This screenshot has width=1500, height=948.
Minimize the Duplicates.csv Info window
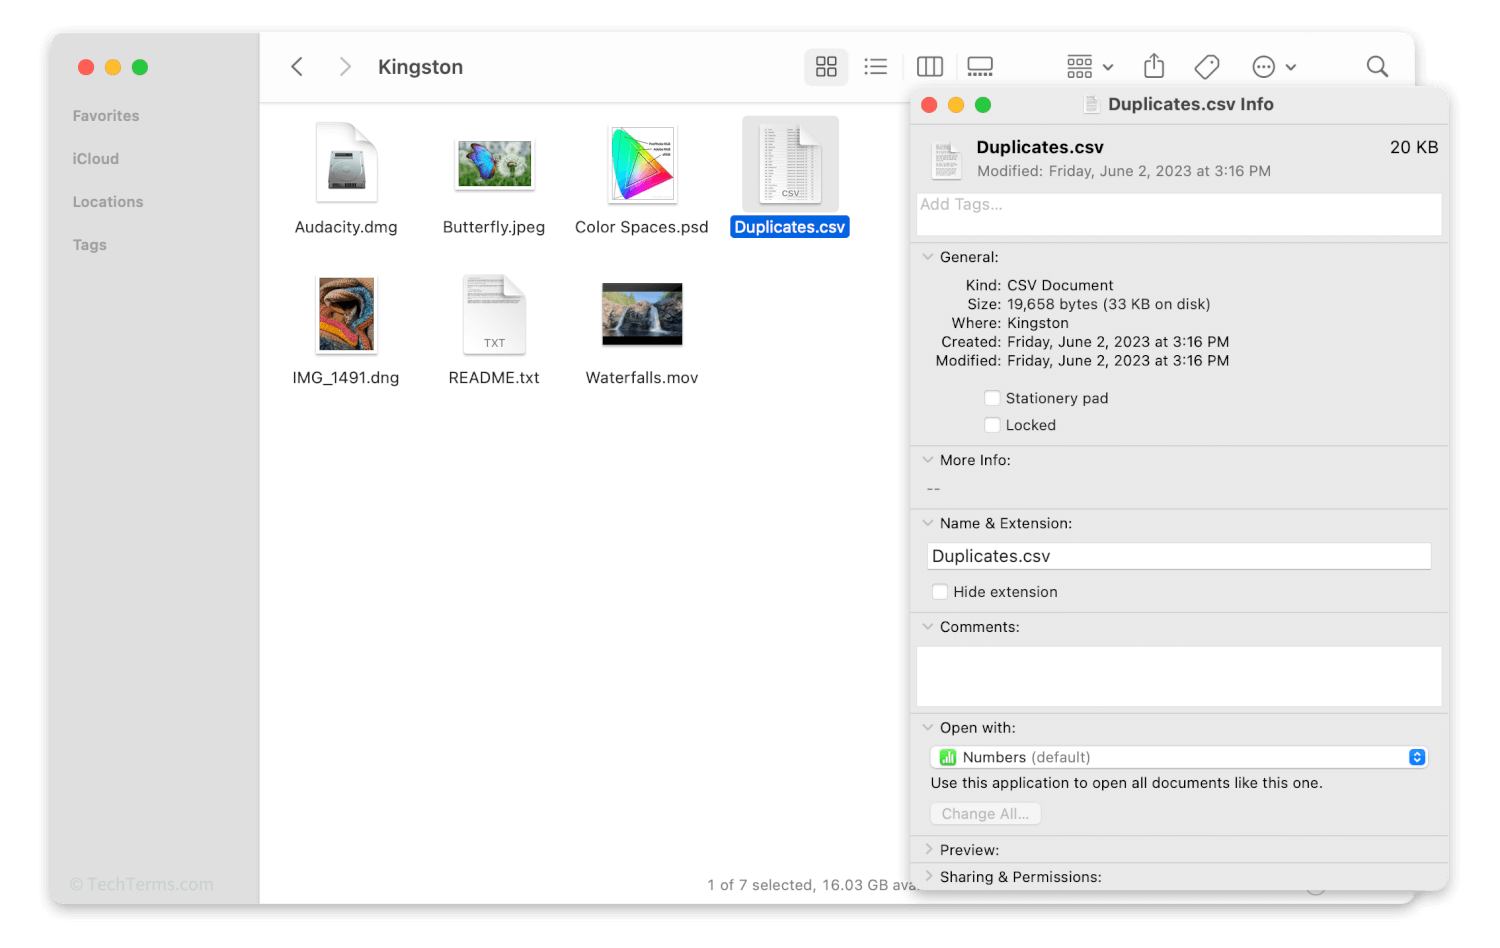click(956, 105)
